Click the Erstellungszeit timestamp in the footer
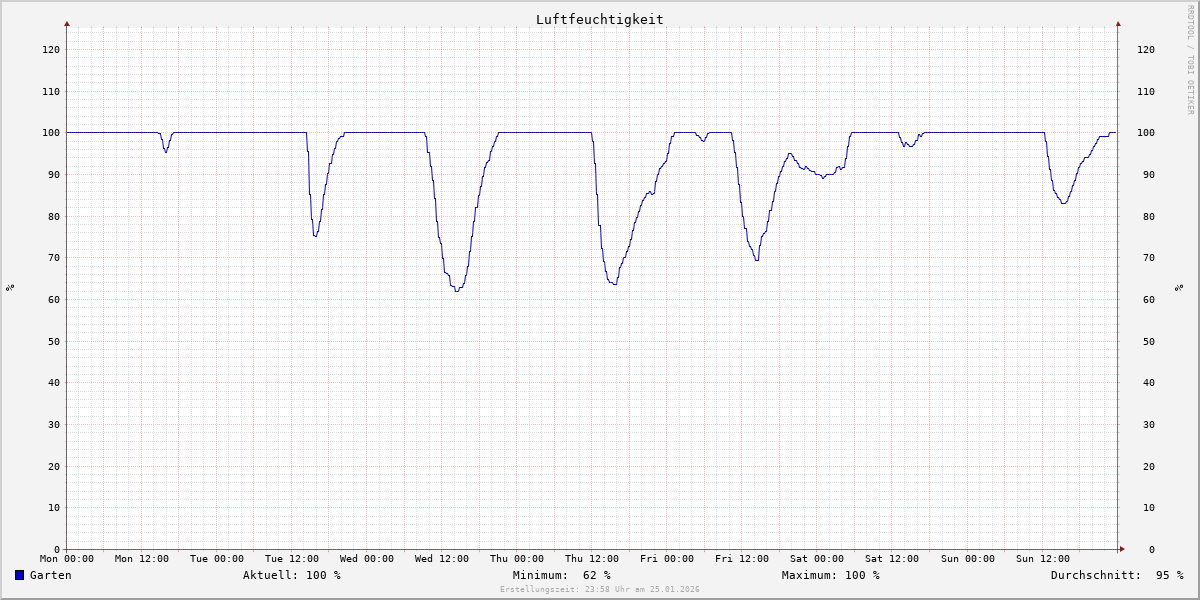 pyautogui.click(x=599, y=590)
